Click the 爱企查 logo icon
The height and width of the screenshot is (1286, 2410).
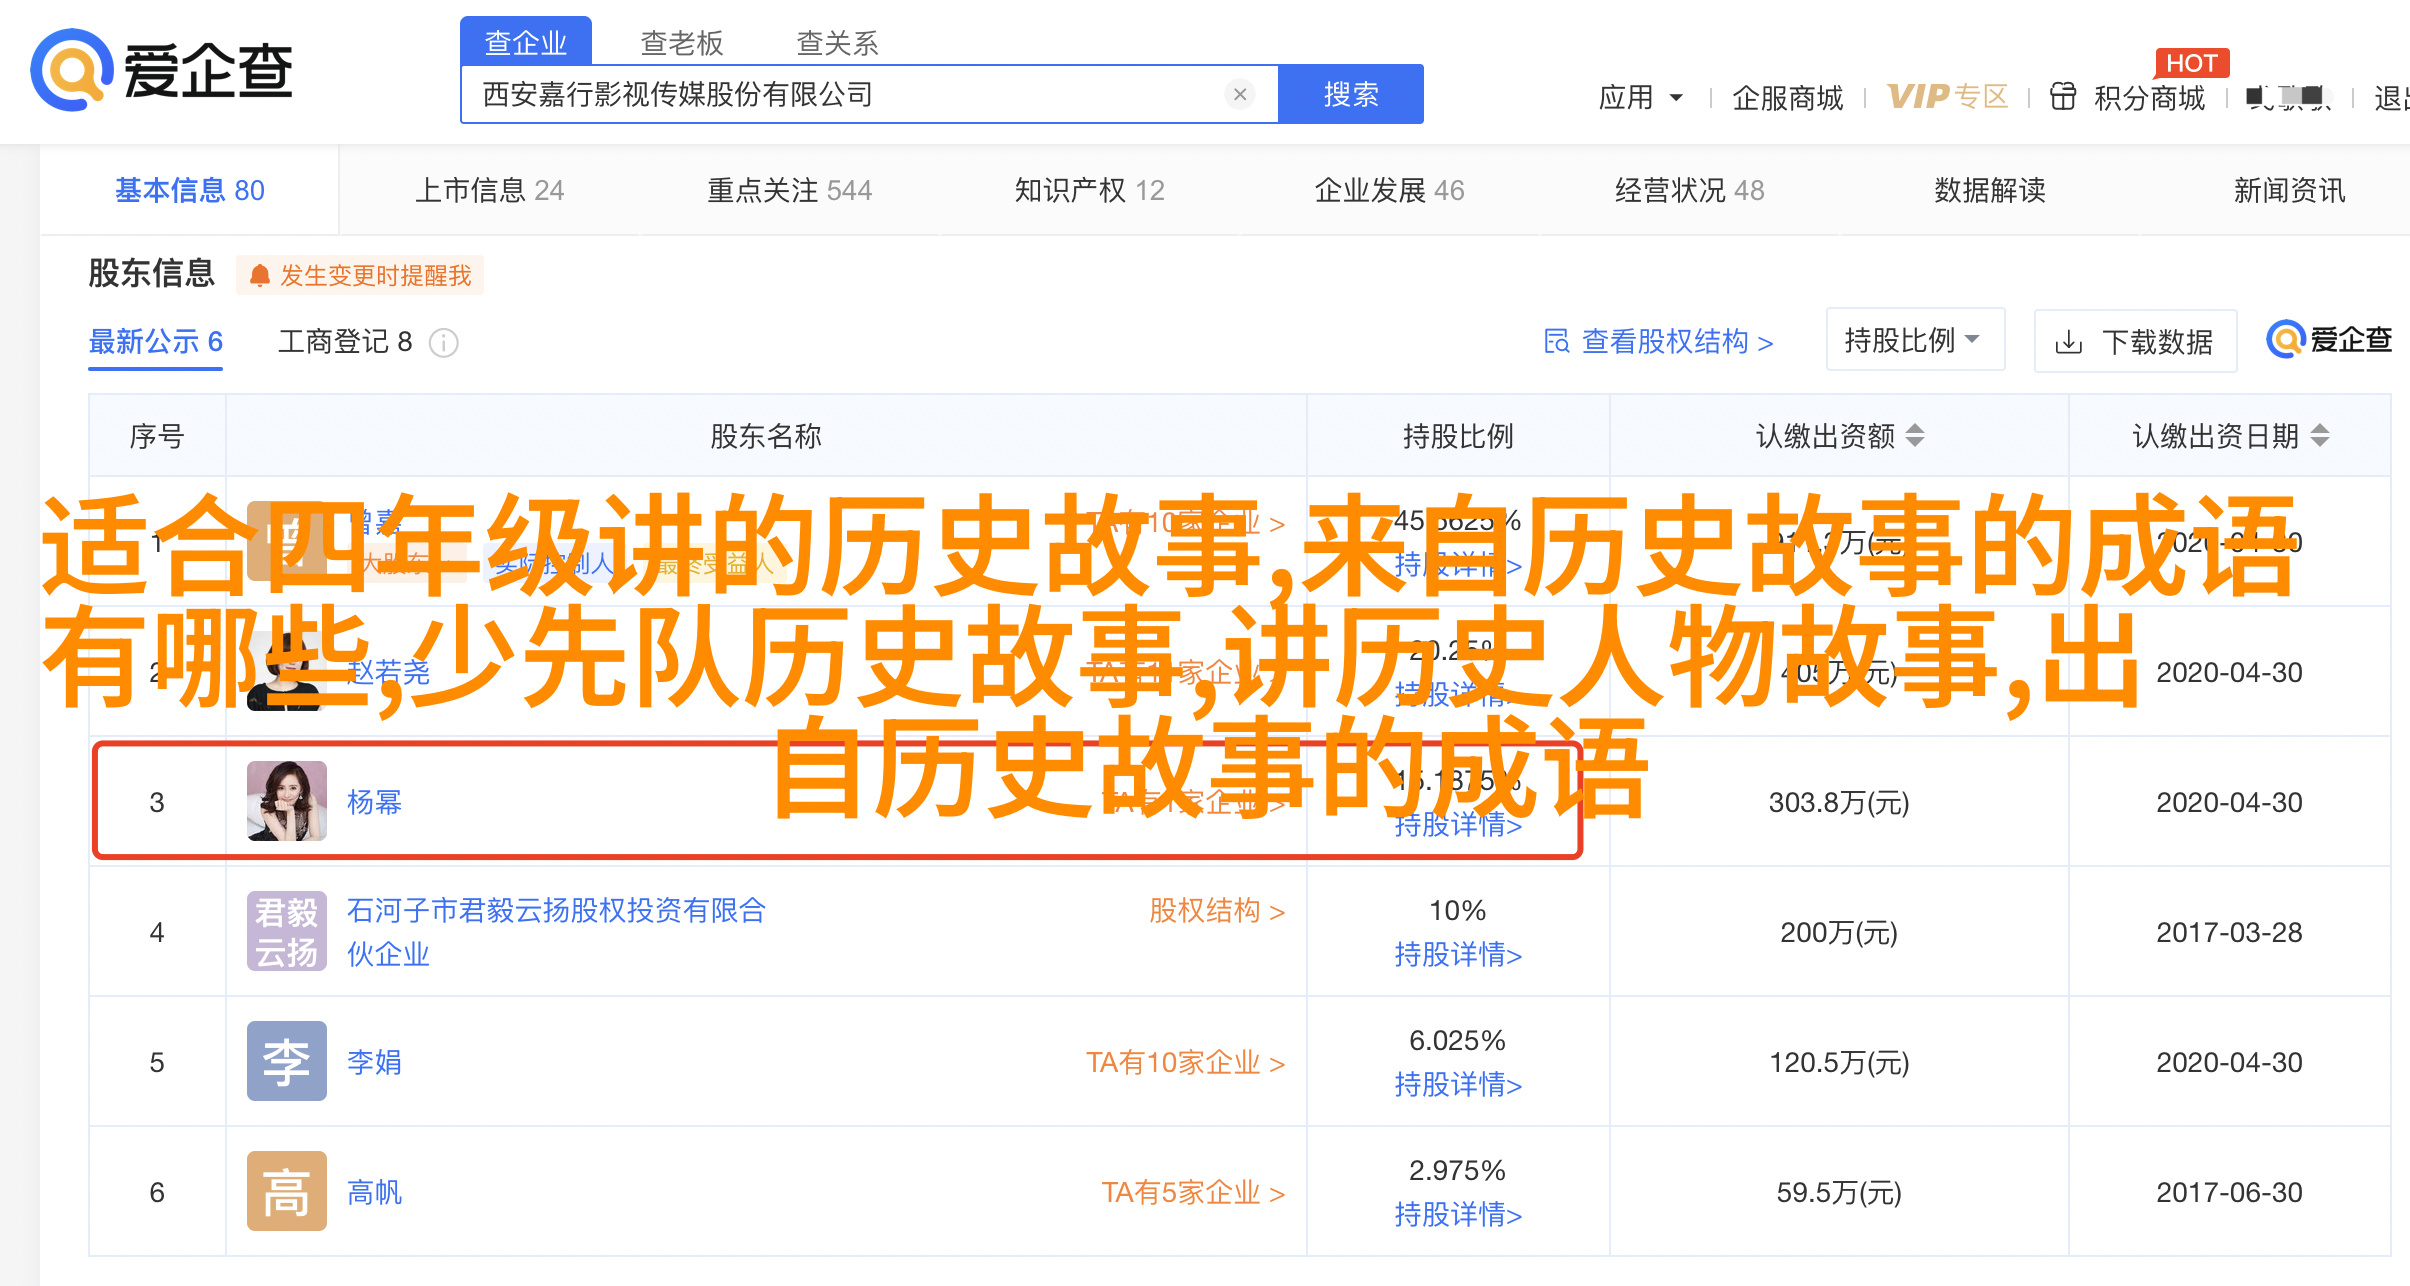point(70,70)
